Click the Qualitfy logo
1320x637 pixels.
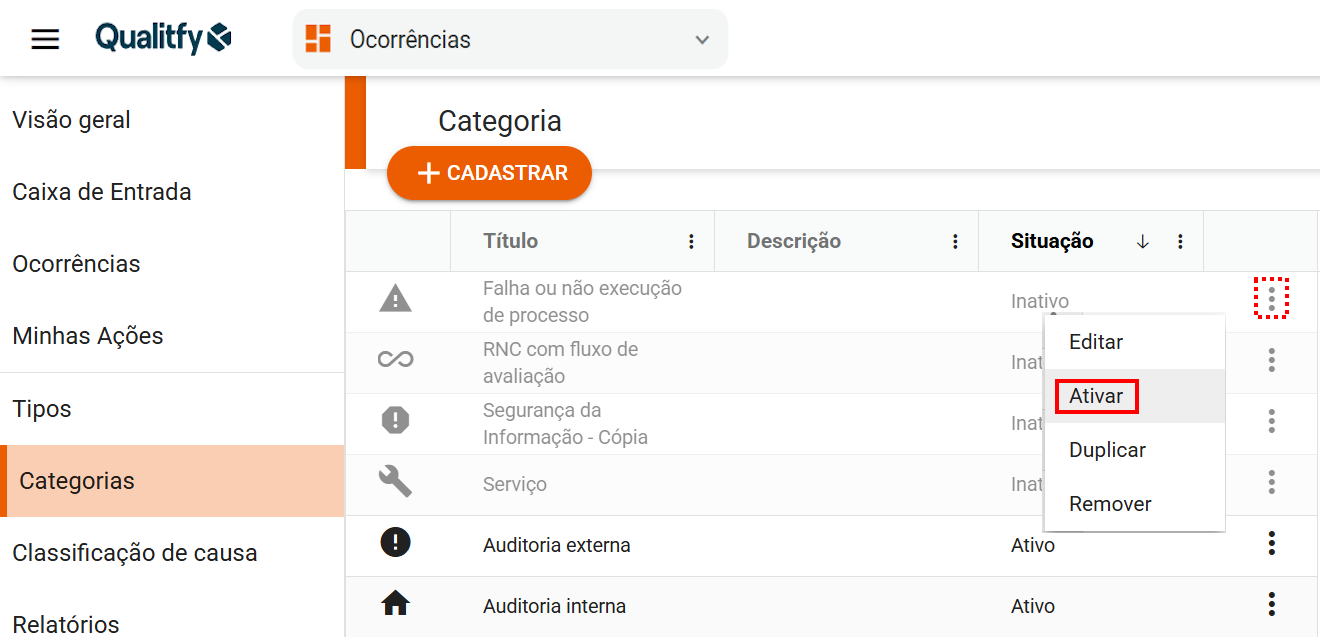[163, 39]
